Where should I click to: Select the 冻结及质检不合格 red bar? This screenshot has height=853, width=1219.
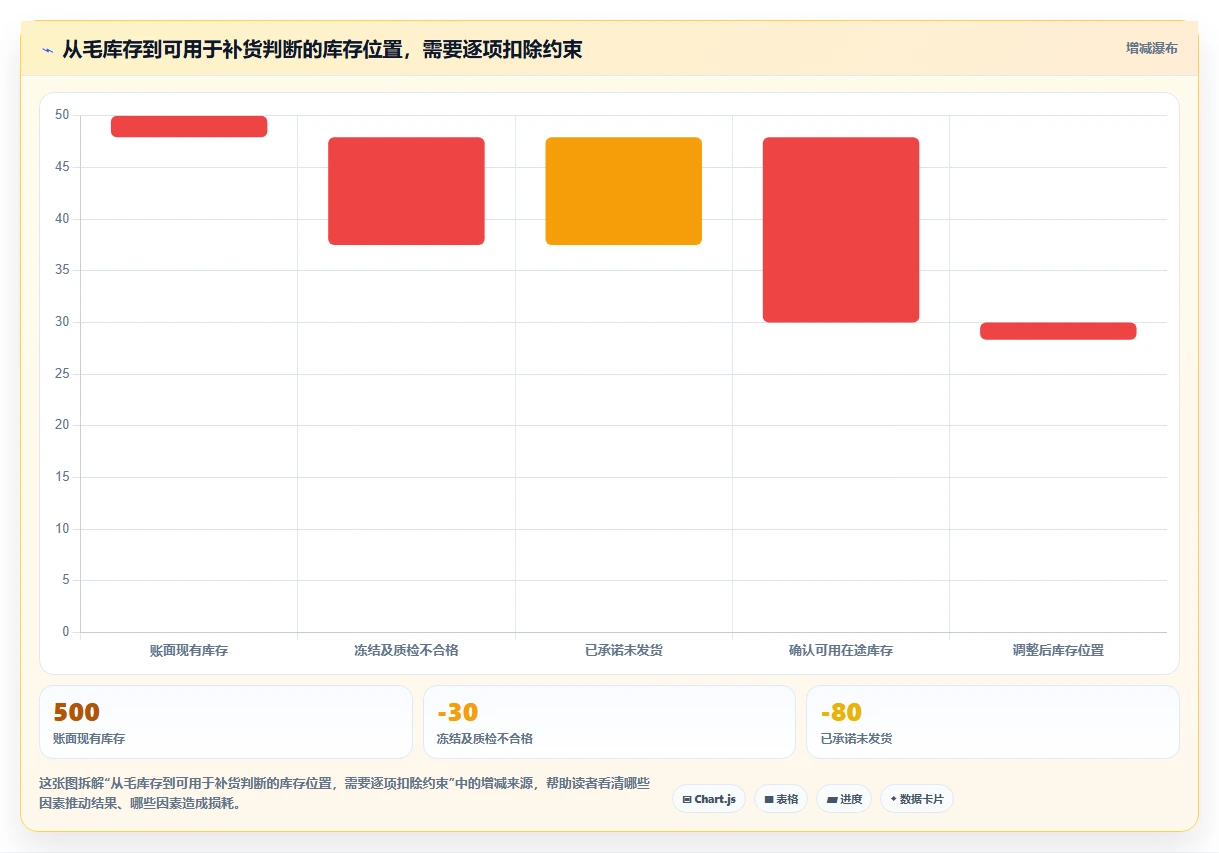coord(406,191)
